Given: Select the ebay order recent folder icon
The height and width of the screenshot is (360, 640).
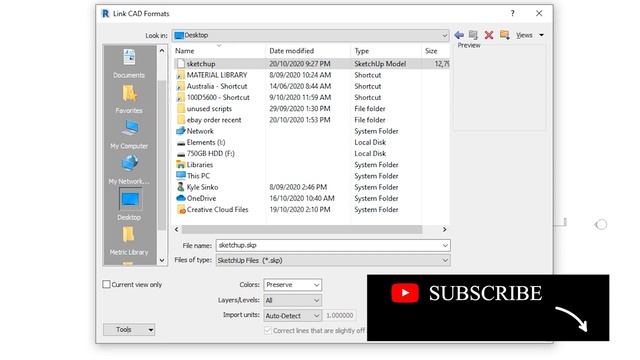Looking at the screenshot, I should pos(181,120).
